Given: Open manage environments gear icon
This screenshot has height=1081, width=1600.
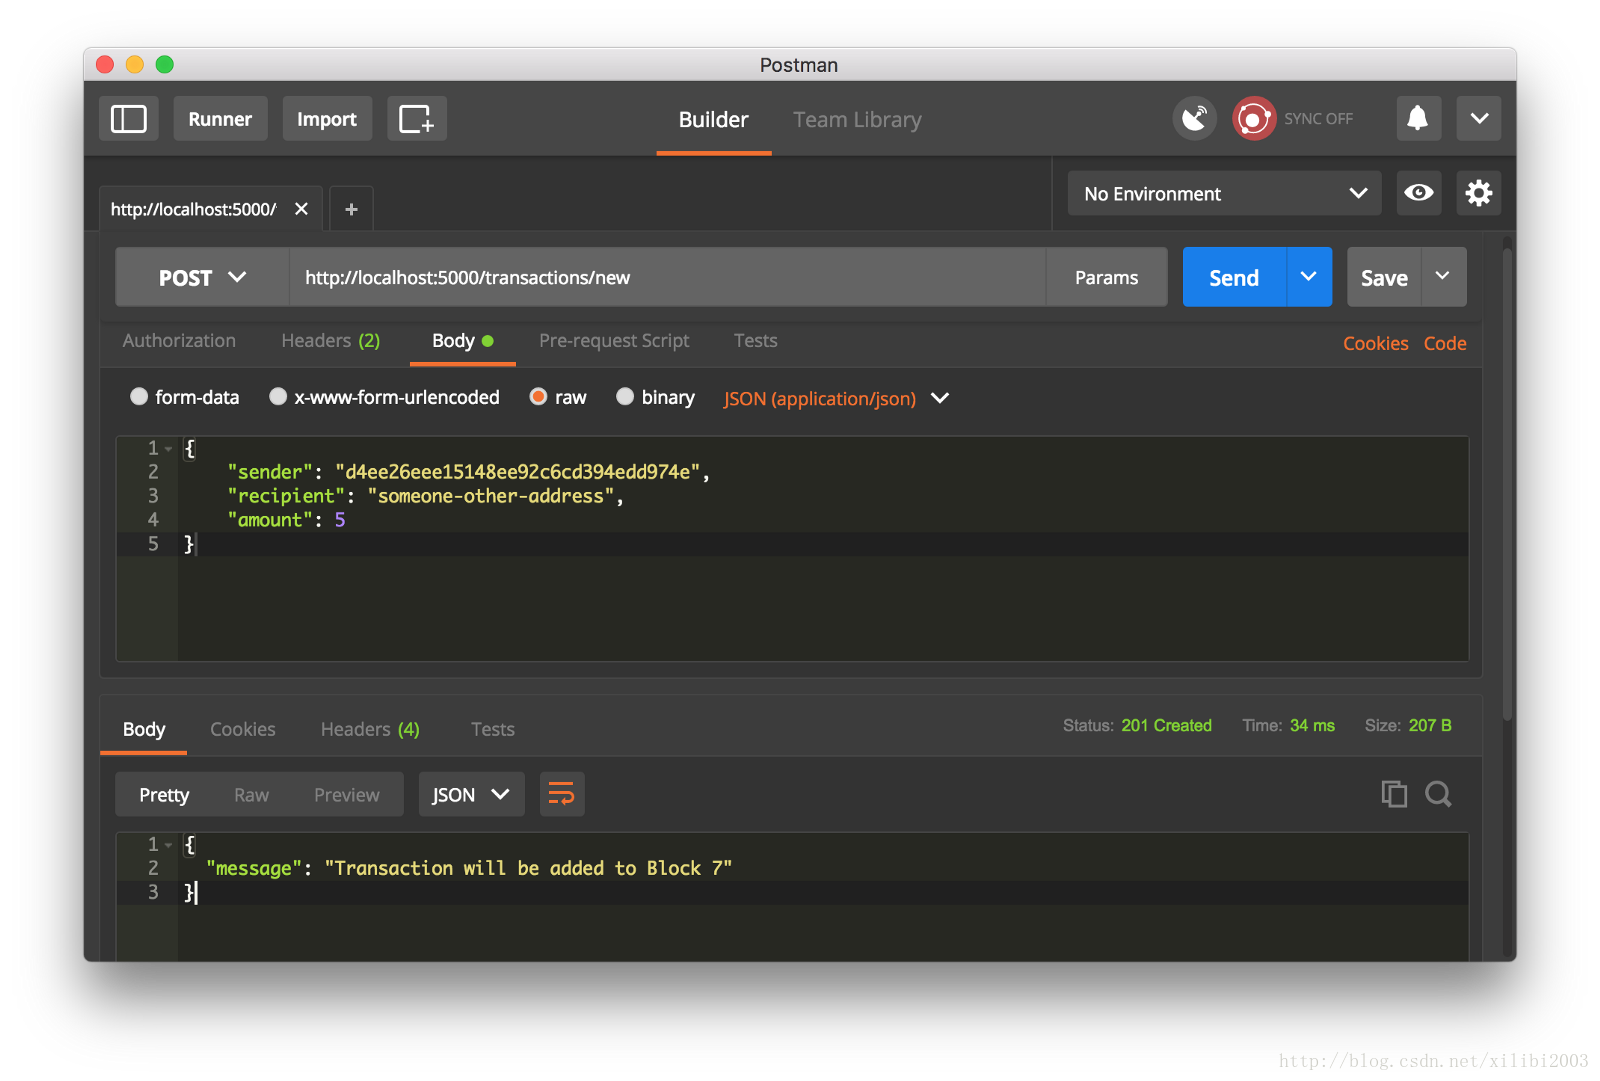Looking at the screenshot, I should click(1478, 193).
